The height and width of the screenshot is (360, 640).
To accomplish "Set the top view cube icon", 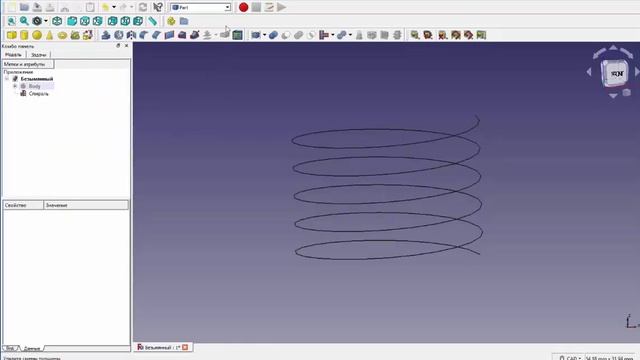I will click(84, 21).
